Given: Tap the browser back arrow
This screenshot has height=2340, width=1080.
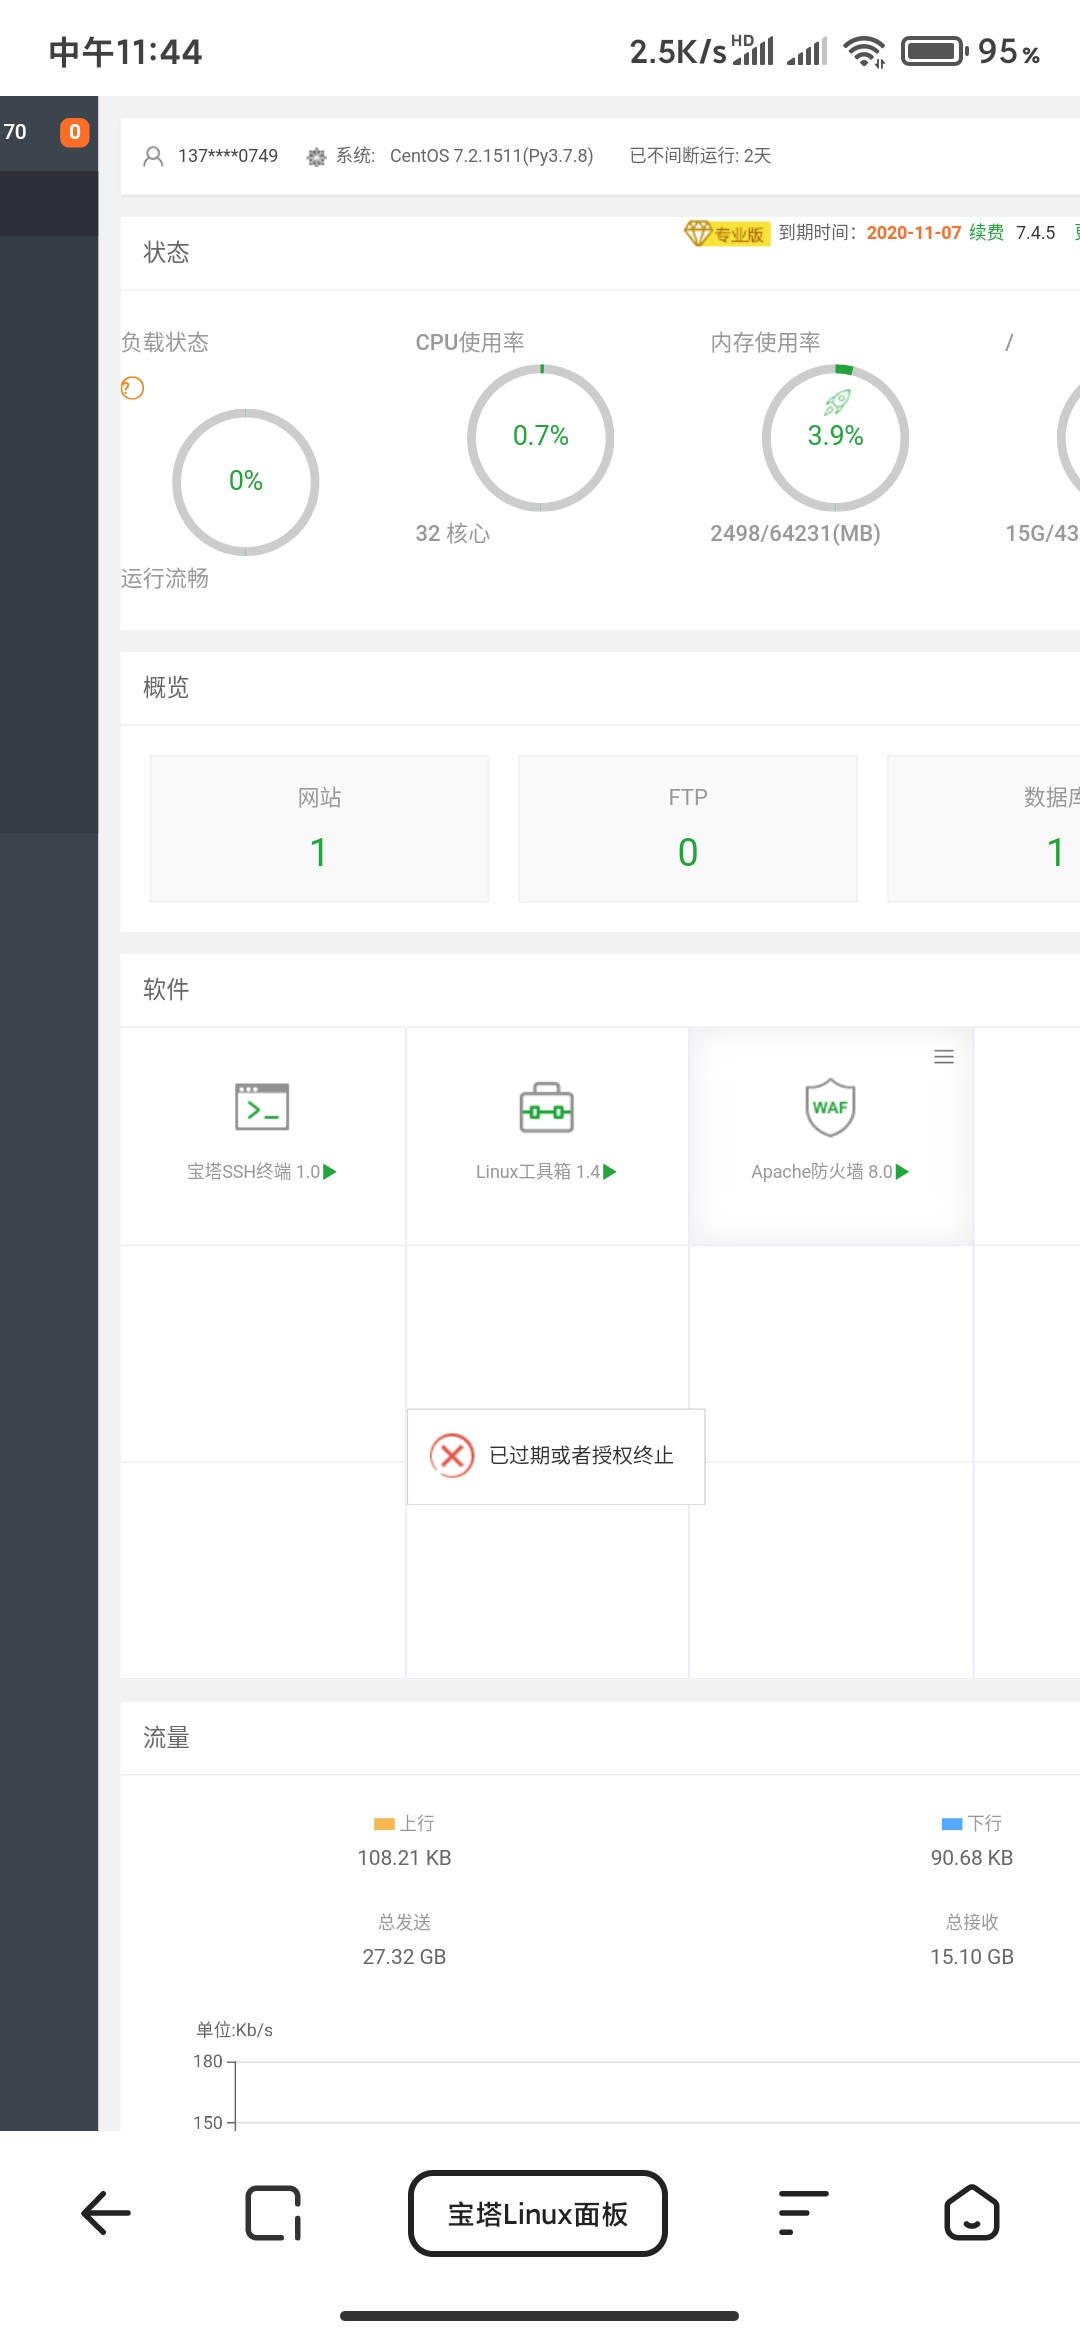Looking at the screenshot, I should (106, 2213).
